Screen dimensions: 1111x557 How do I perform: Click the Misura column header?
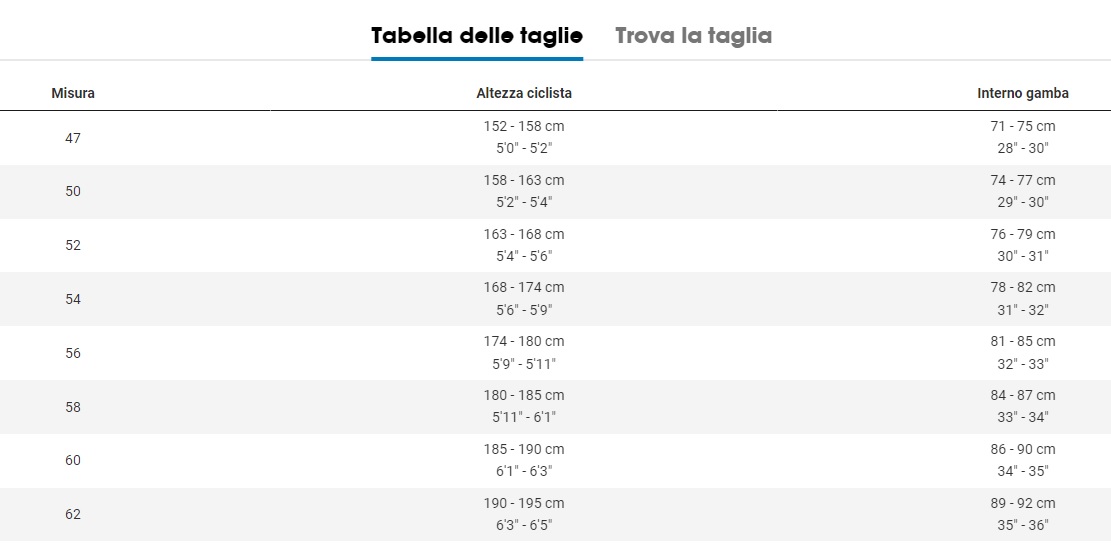click(73, 93)
